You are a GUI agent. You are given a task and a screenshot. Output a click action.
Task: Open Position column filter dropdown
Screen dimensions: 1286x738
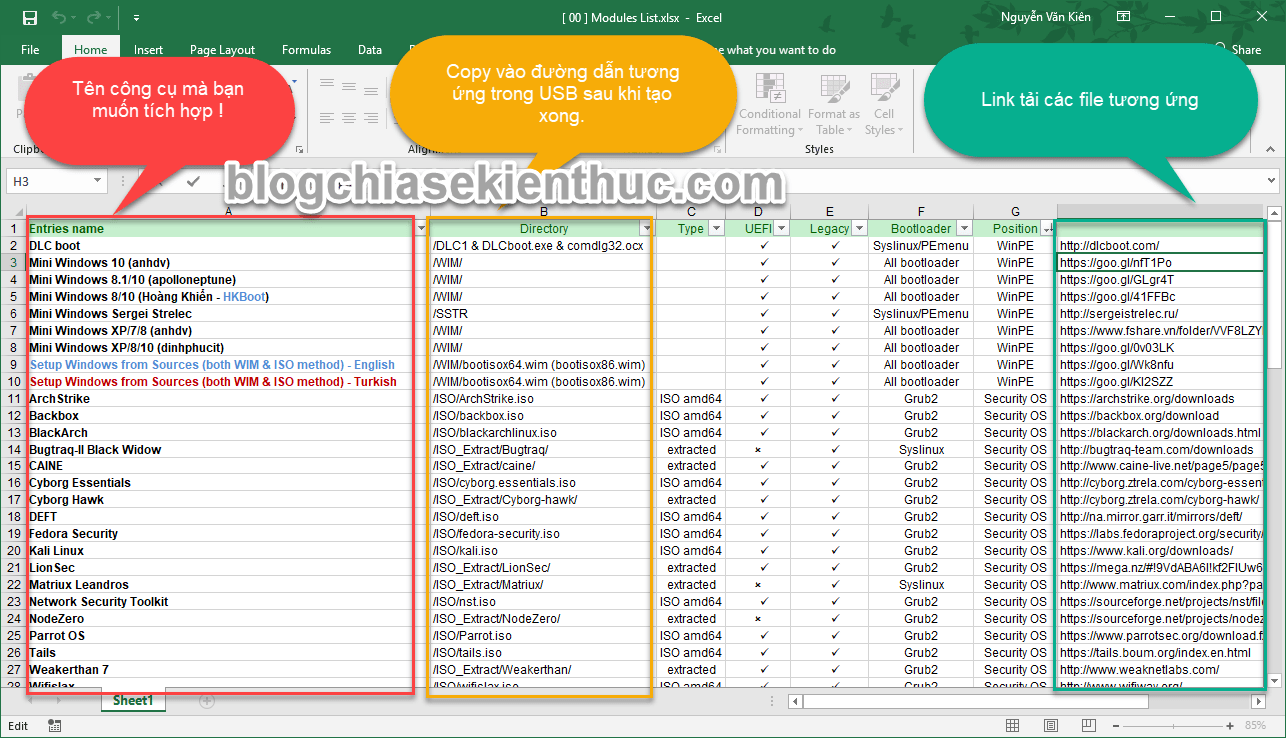point(1047,229)
